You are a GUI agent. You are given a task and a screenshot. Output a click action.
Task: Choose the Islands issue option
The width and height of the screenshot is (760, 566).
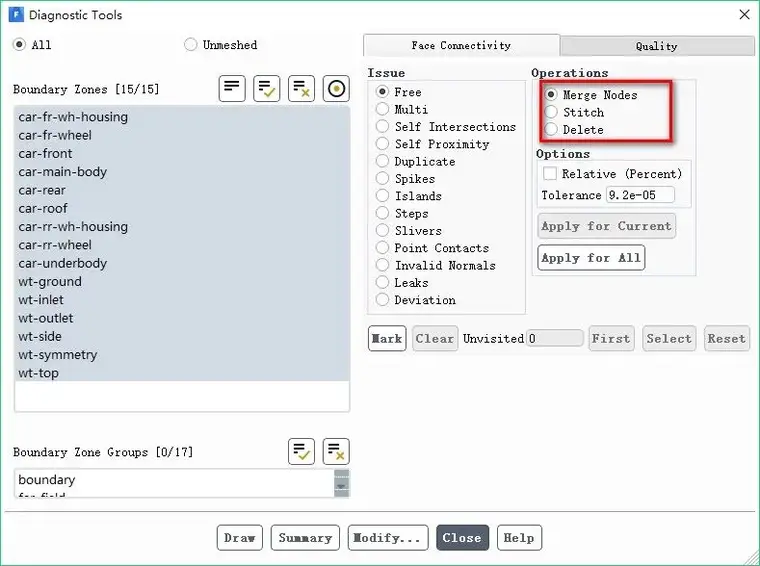(x=382, y=196)
